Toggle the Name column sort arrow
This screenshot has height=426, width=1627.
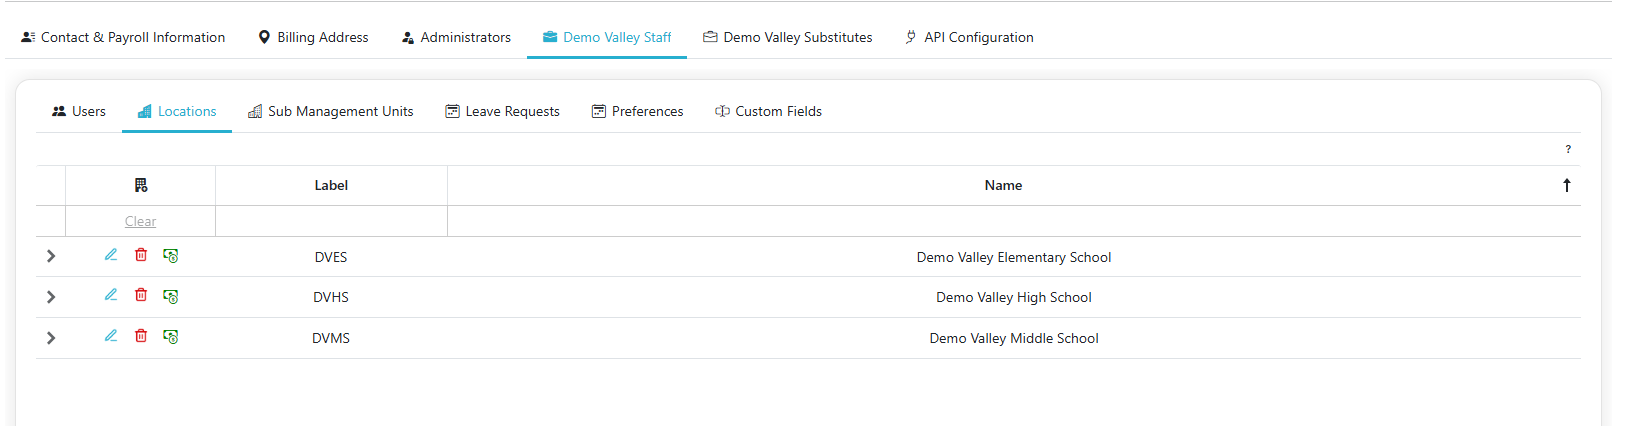(1566, 185)
